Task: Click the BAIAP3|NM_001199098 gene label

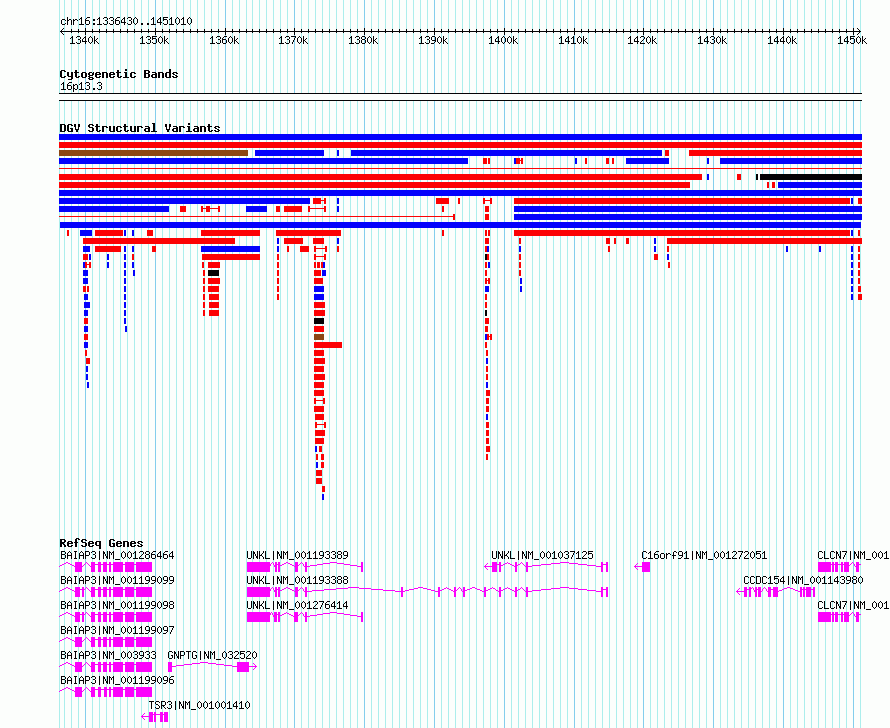Action: pyautogui.click(x=117, y=605)
